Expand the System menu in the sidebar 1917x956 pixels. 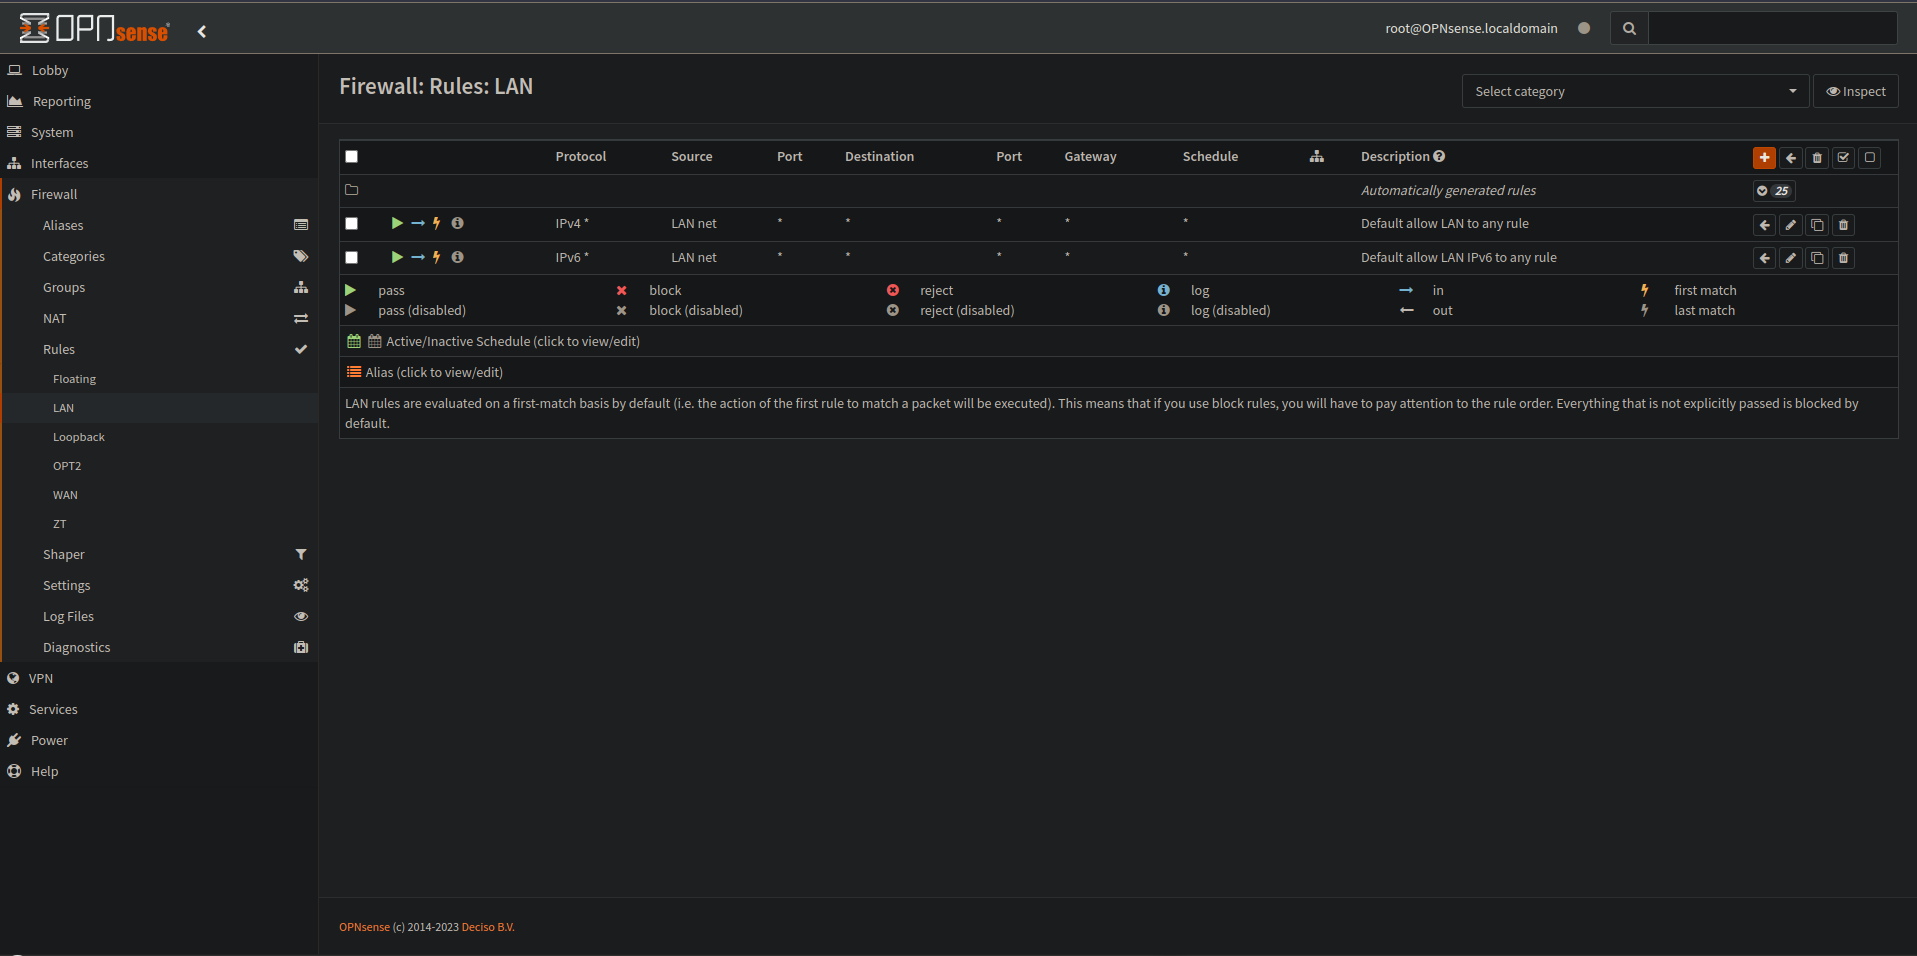point(159,132)
